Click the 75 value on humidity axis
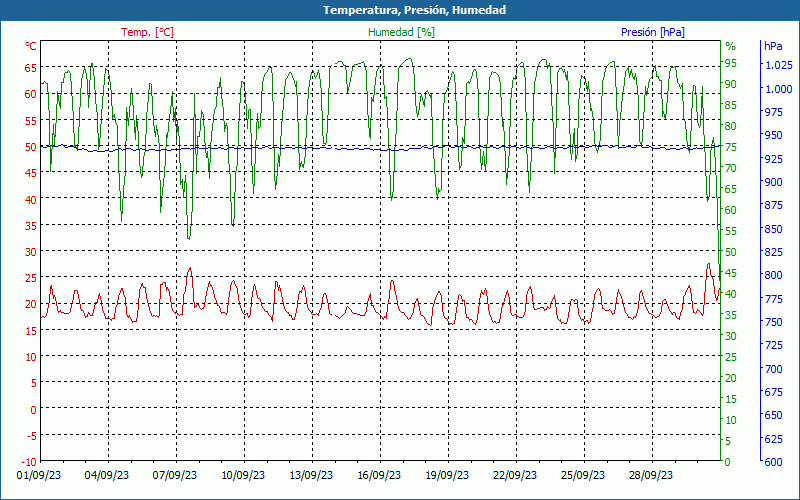800x500 pixels. click(x=731, y=147)
